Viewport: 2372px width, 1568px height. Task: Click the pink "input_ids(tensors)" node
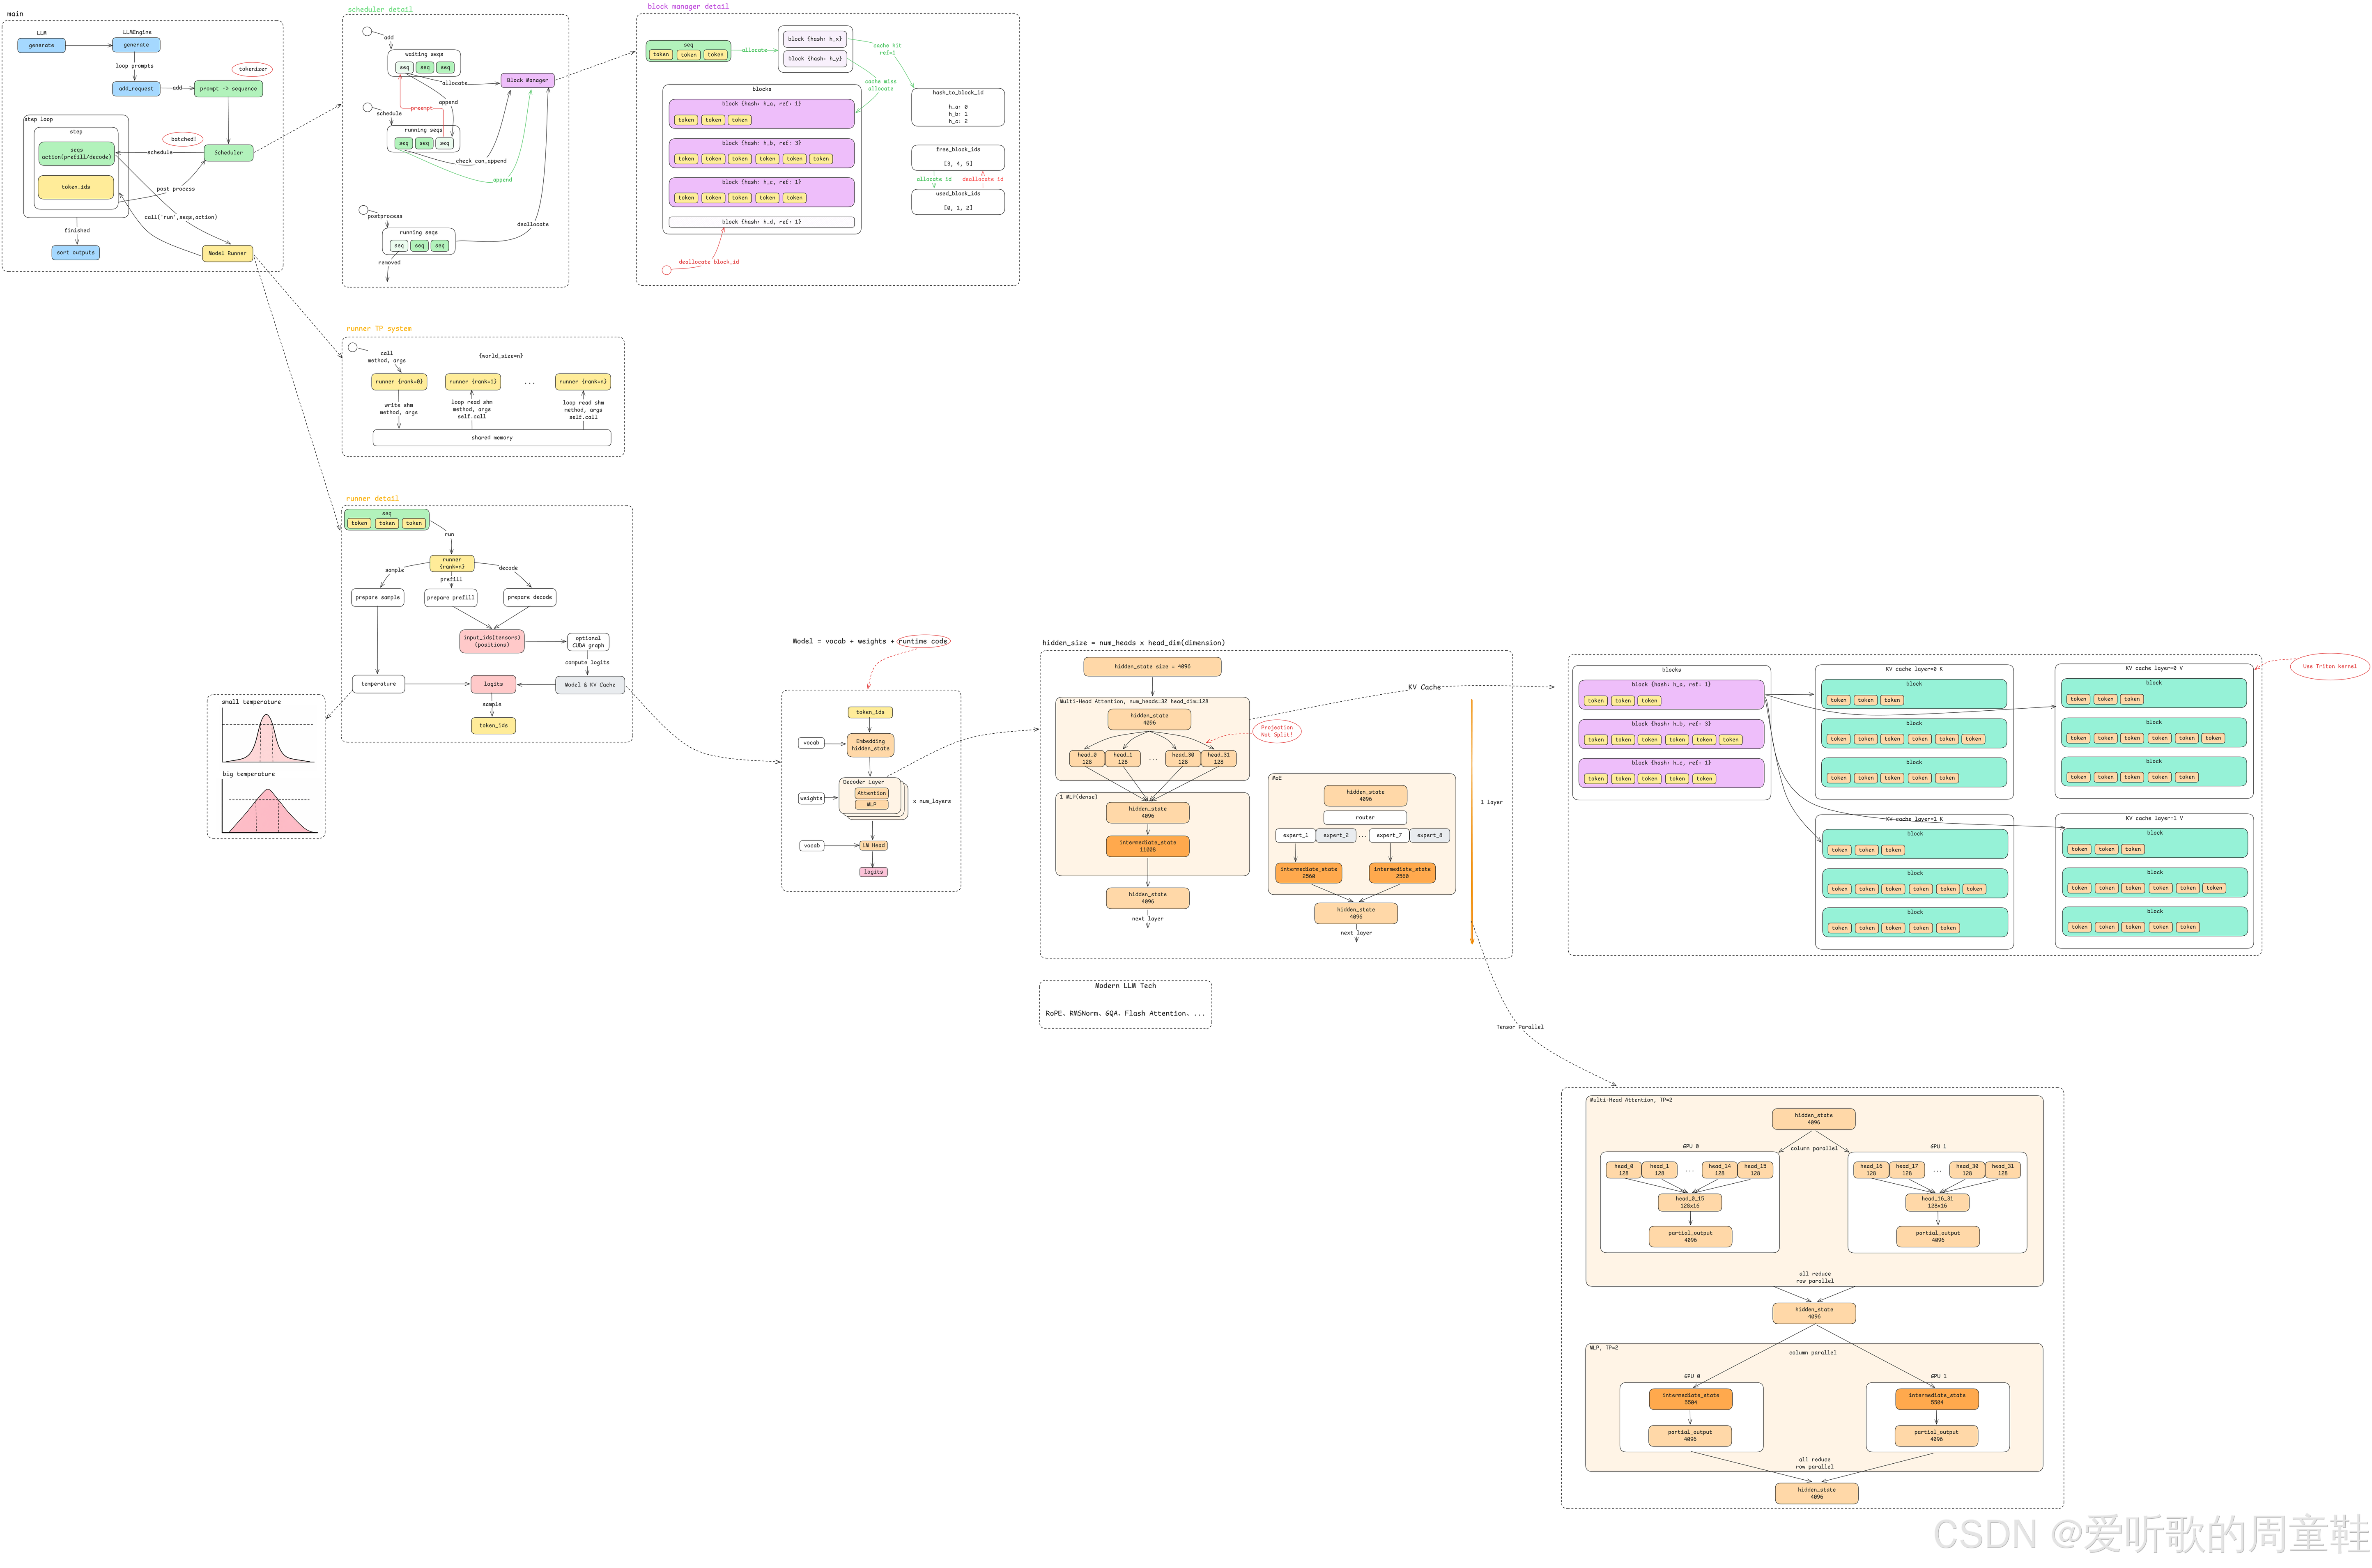tap(492, 641)
